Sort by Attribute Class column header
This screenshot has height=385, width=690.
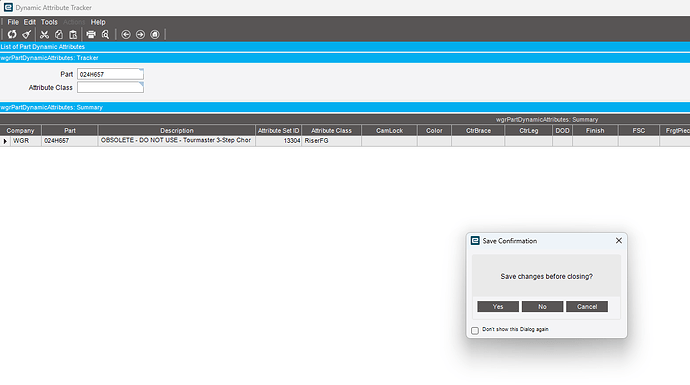pyautogui.click(x=331, y=130)
